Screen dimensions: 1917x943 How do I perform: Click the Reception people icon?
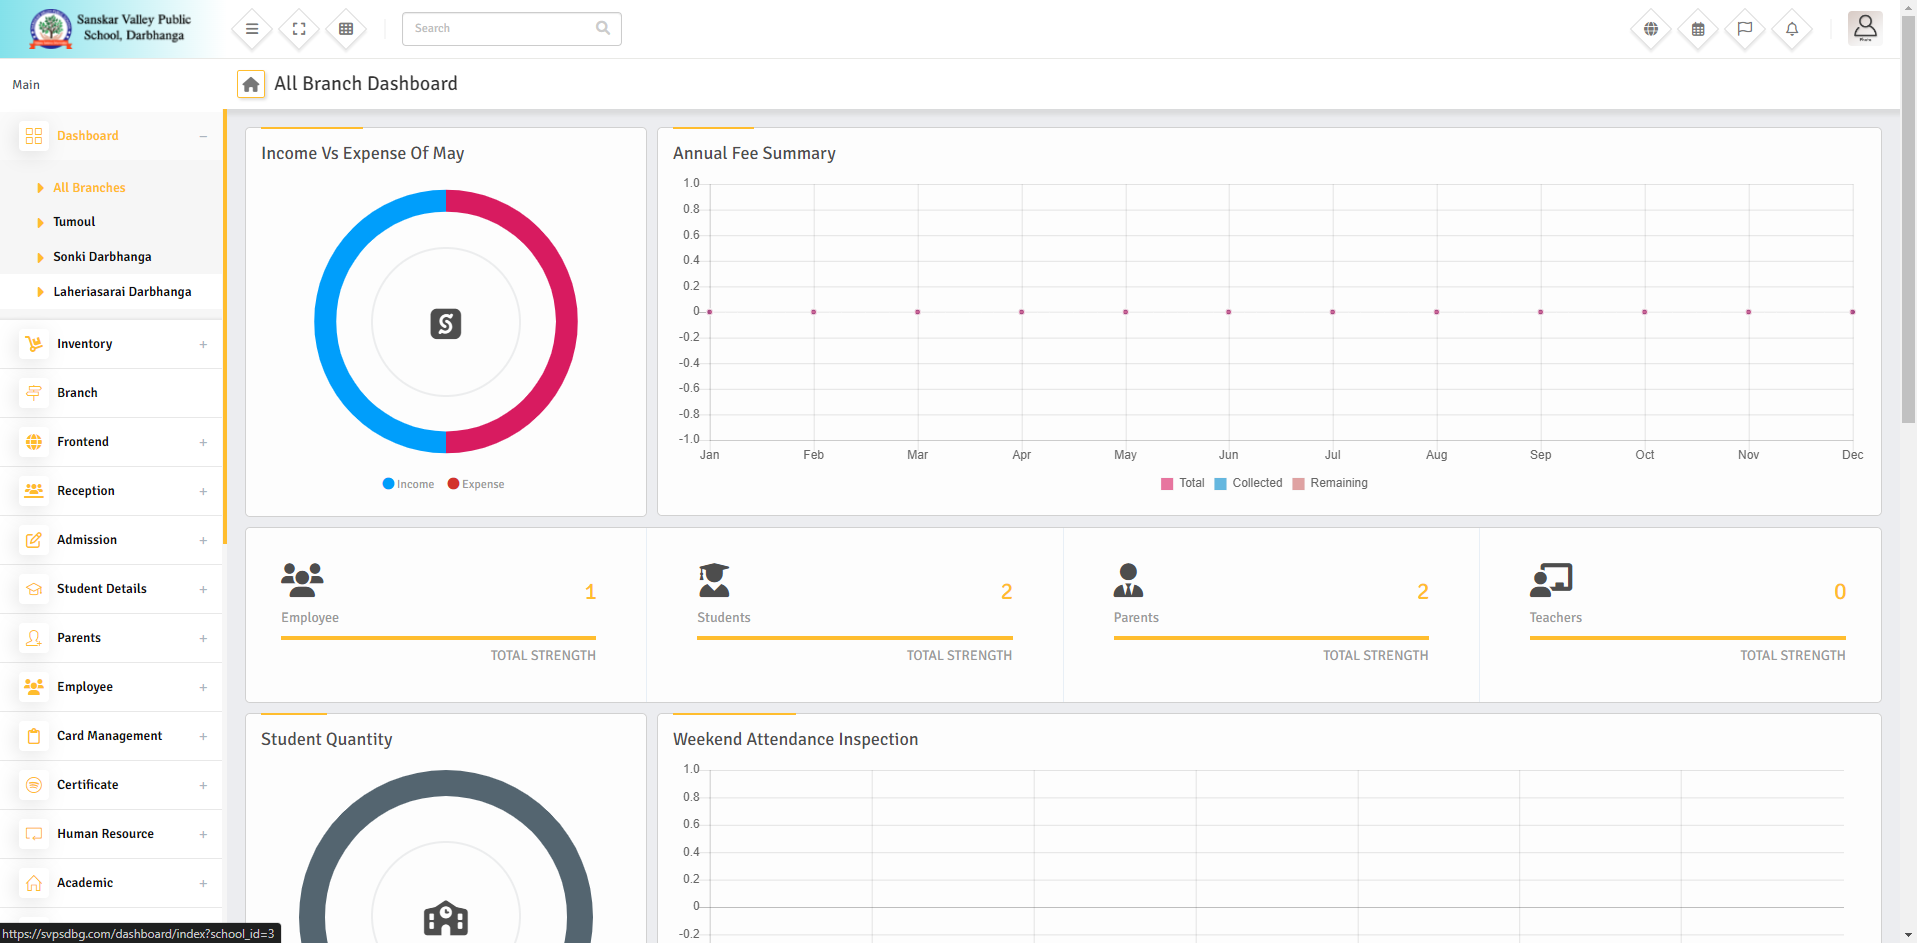point(34,491)
